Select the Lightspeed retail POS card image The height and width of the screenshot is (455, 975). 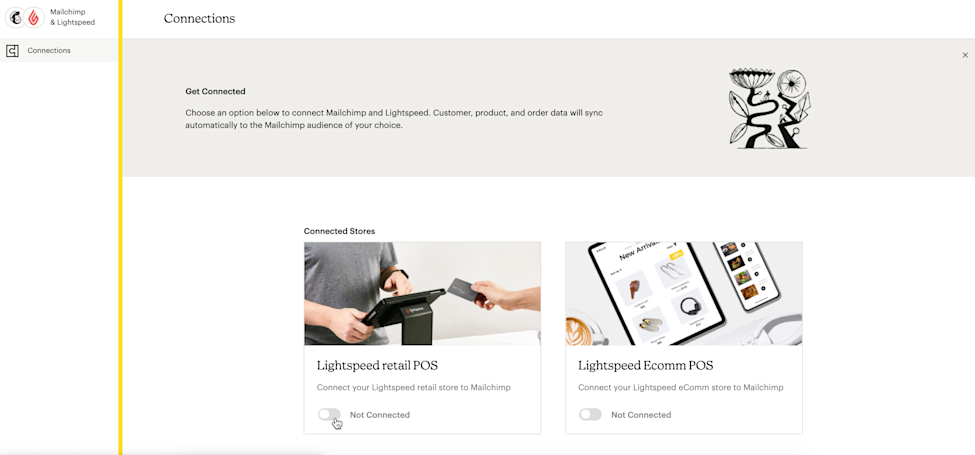pos(422,293)
